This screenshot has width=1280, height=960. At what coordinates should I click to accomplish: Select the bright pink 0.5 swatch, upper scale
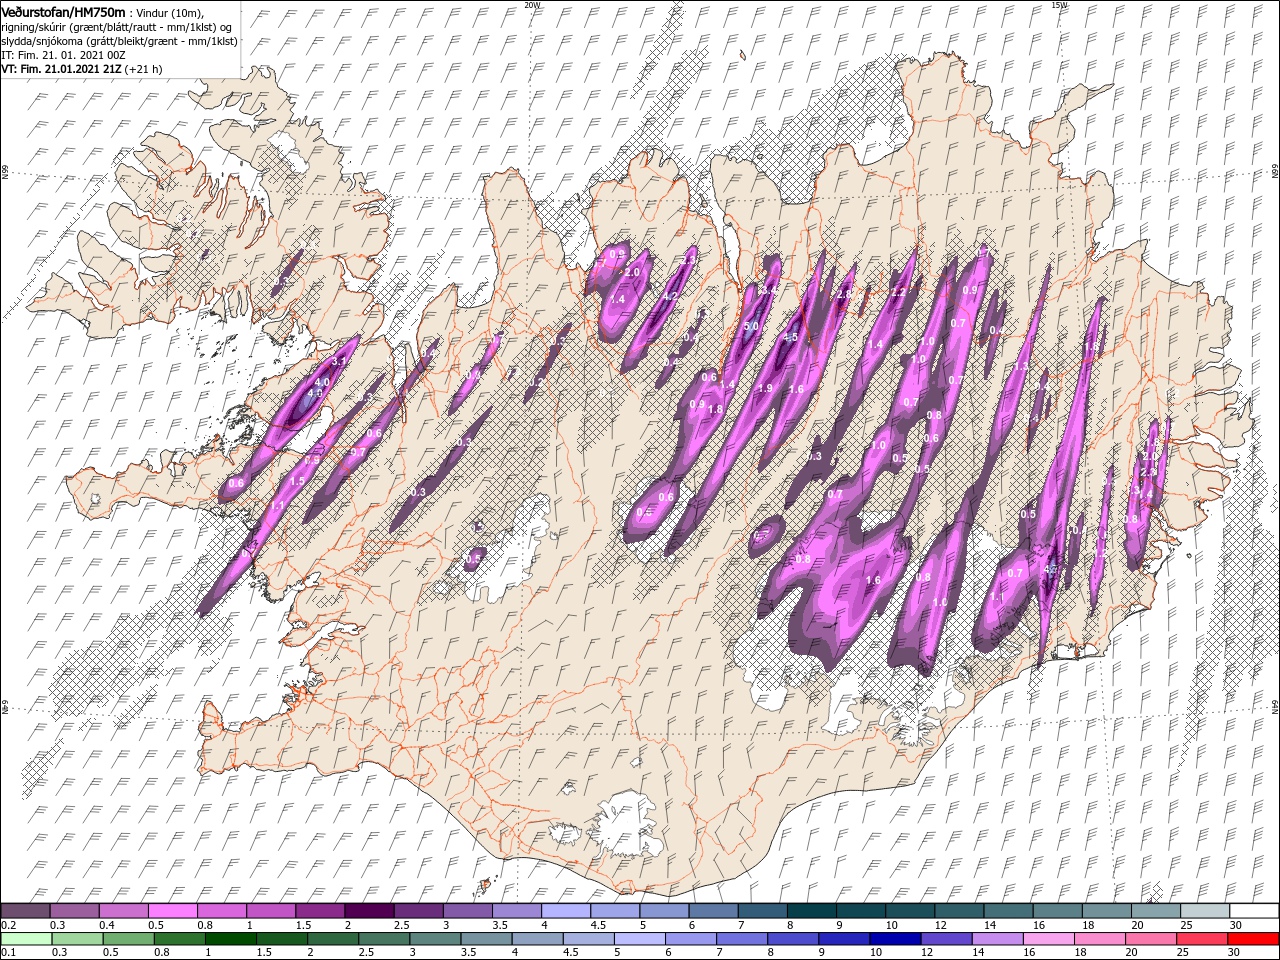tap(172, 911)
